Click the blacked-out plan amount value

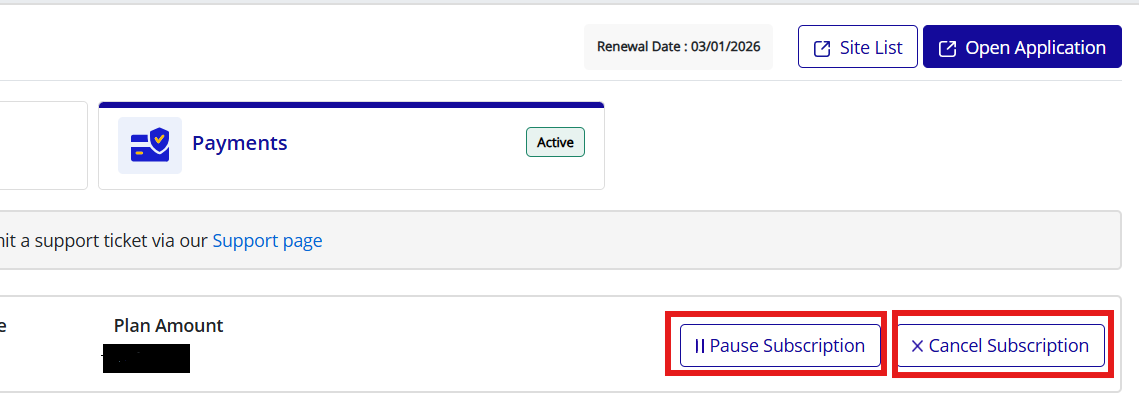(146, 358)
